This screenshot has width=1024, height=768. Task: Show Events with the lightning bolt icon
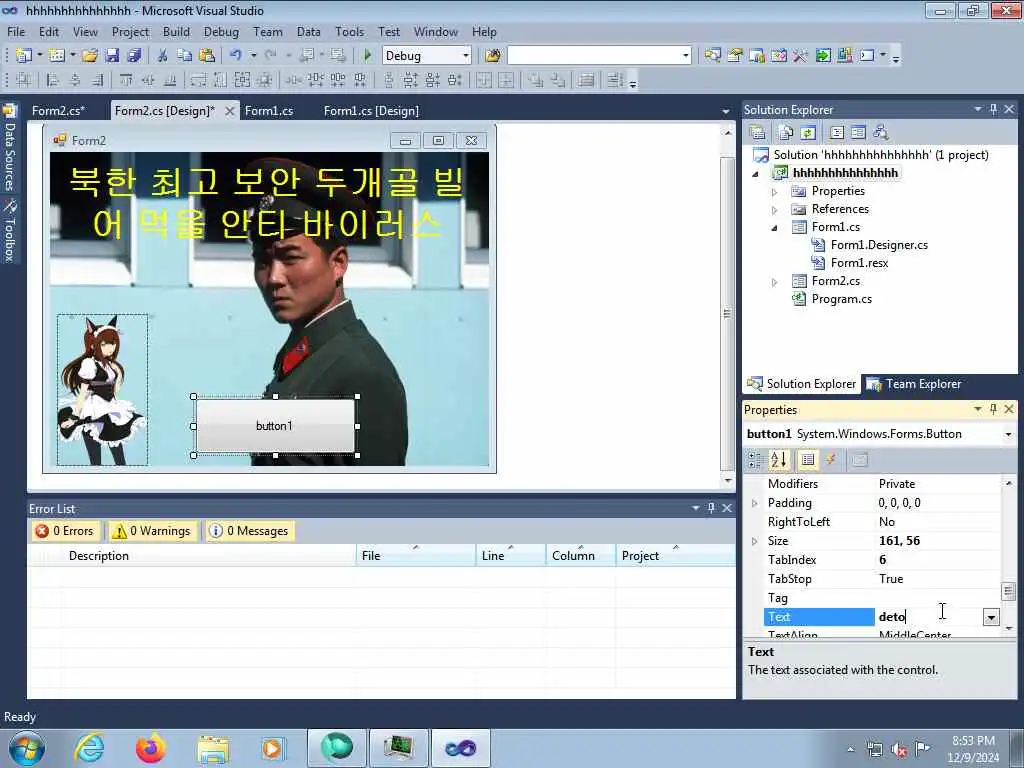tap(831, 460)
